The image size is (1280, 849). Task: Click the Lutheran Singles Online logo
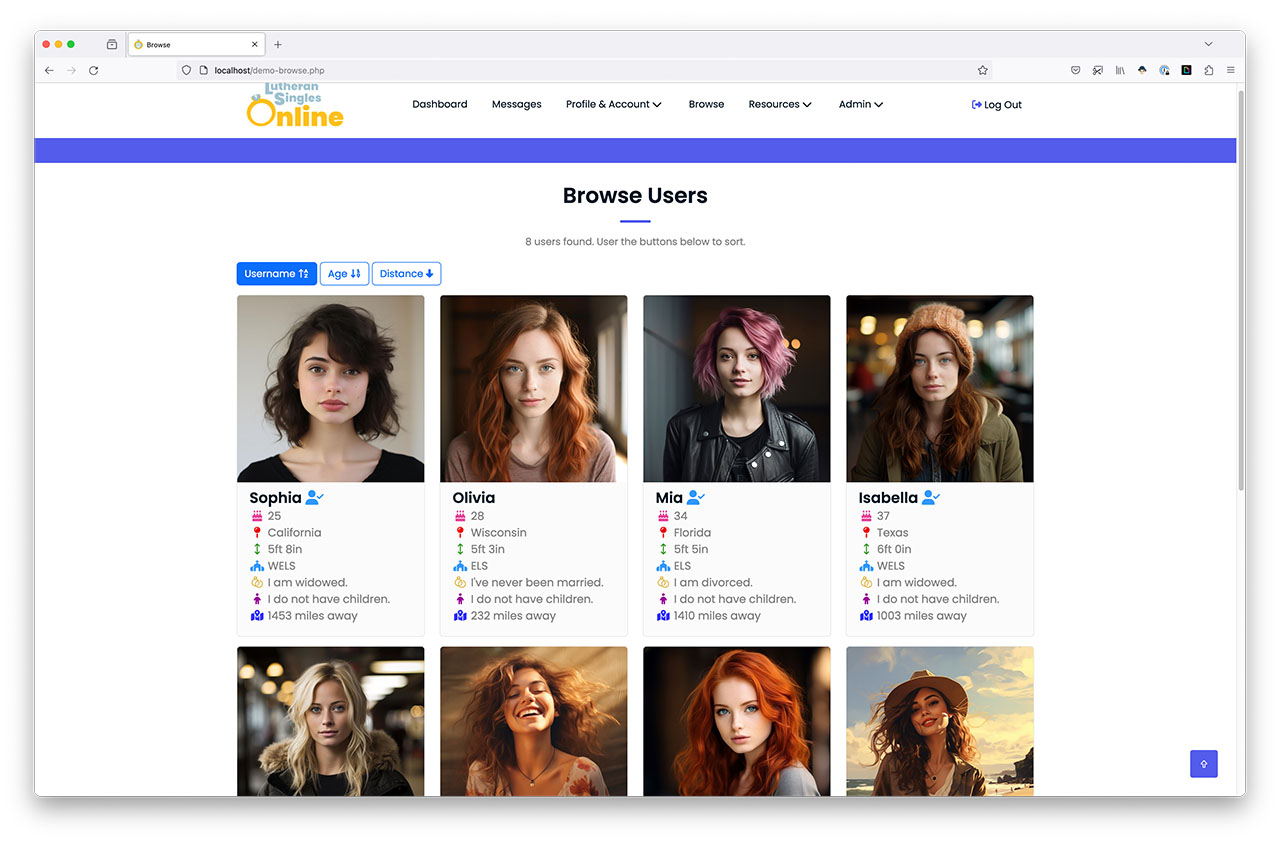click(x=295, y=106)
